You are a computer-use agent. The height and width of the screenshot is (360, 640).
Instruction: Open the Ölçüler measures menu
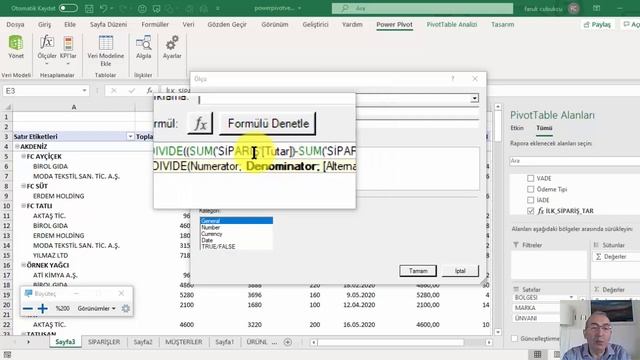[47, 50]
